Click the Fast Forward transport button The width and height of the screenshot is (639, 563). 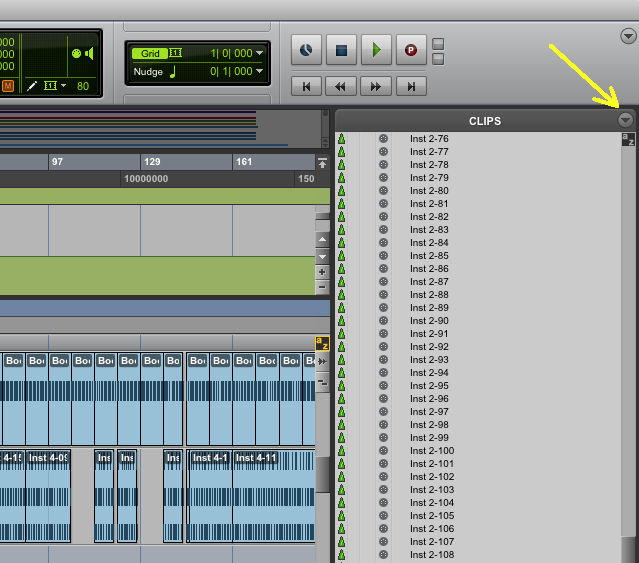[x=376, y=86]
